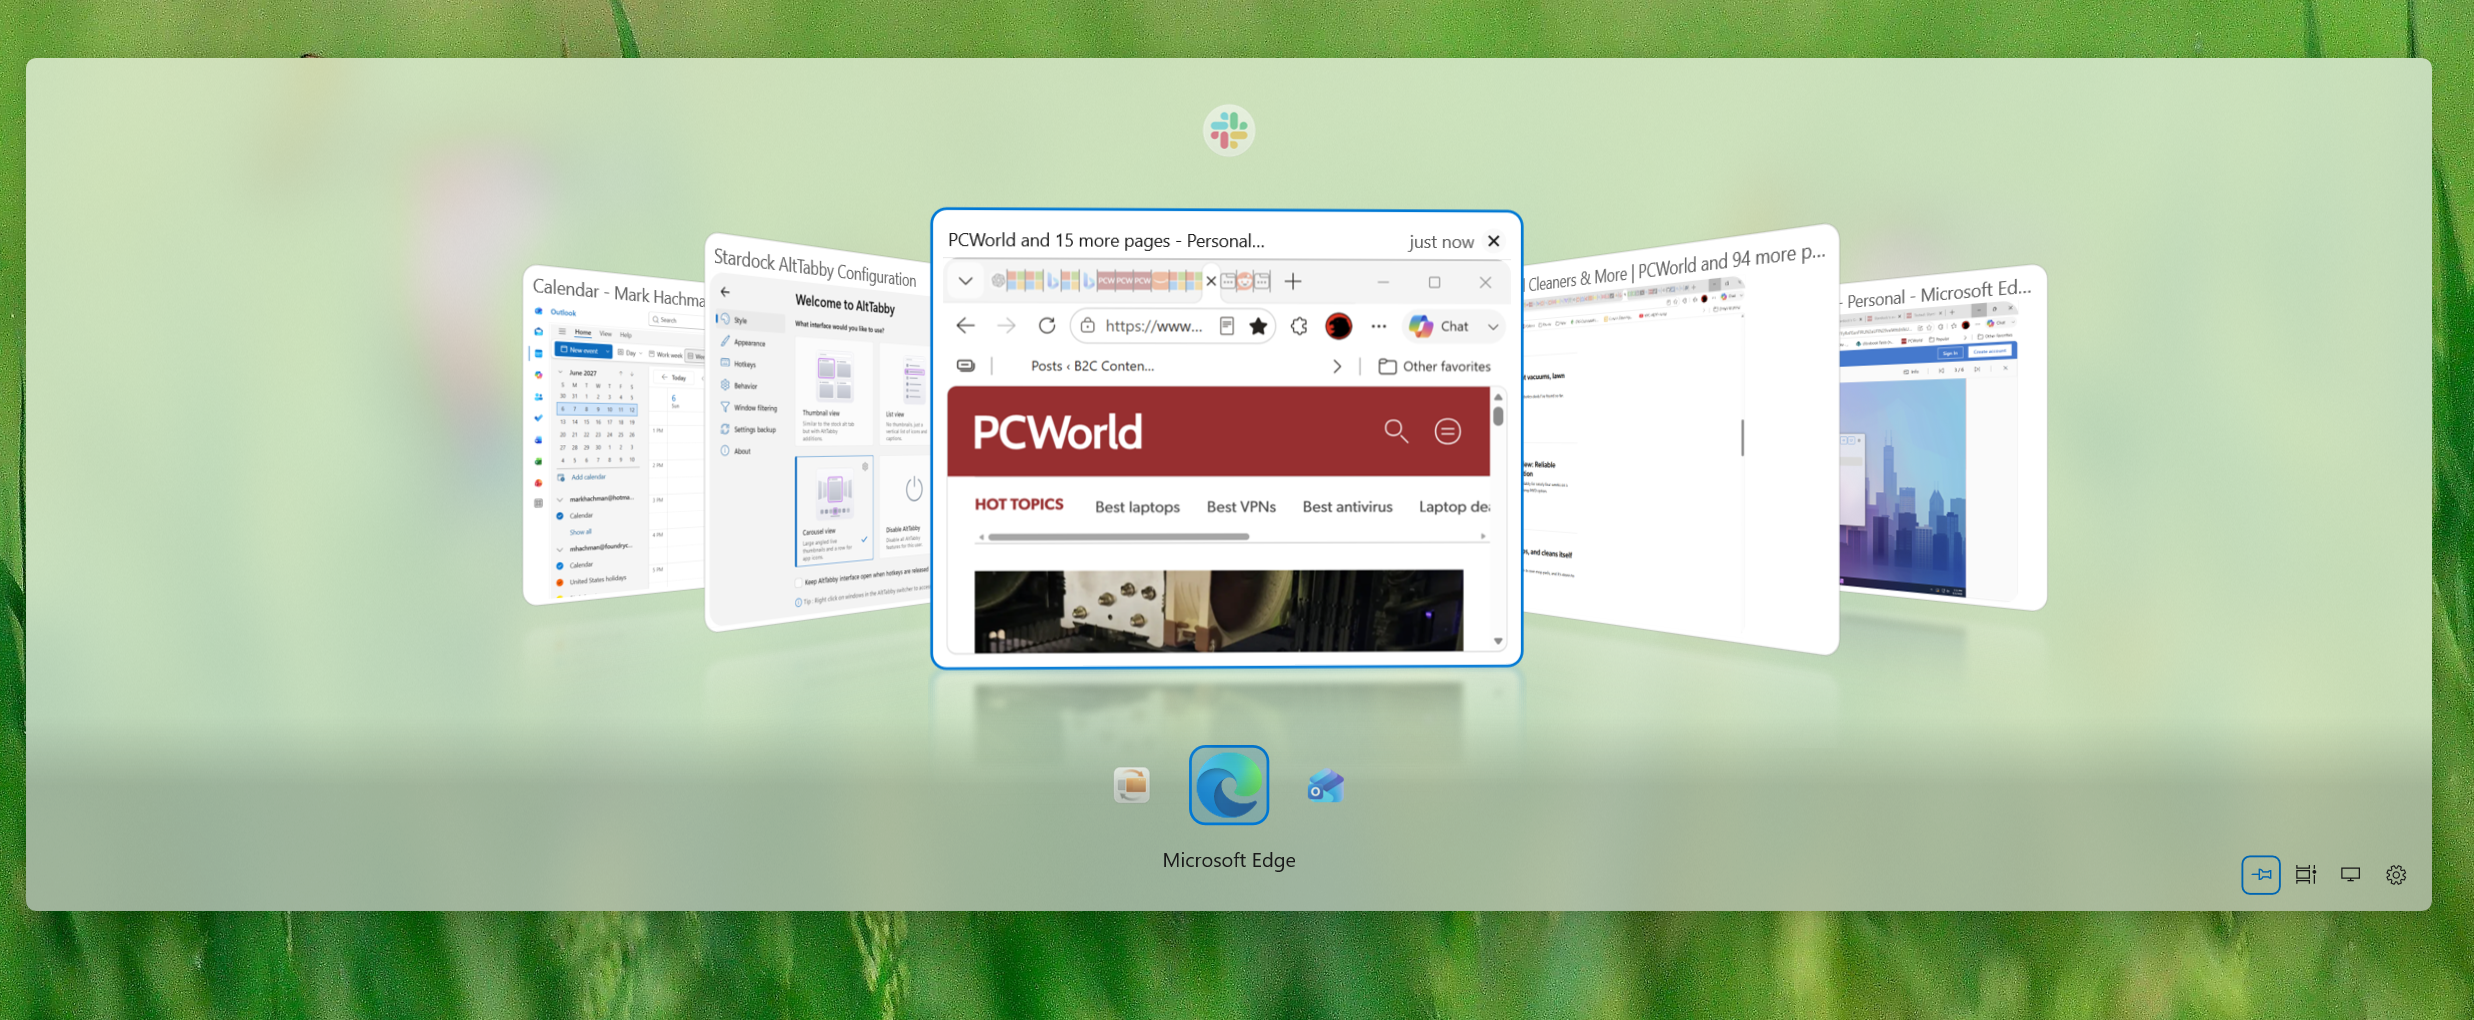Click the page vertical scrollbar thumb
This screenshot has width=2474, height=1020.
(x=1498, y=416)
